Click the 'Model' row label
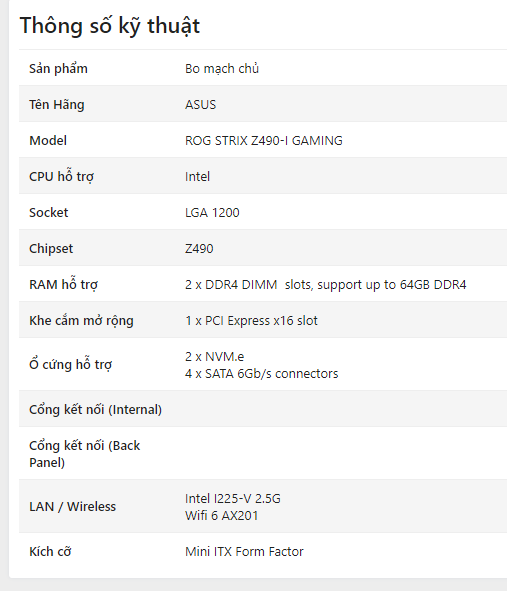This screenshot has width=507, height=591. click(x=48, y=141)
